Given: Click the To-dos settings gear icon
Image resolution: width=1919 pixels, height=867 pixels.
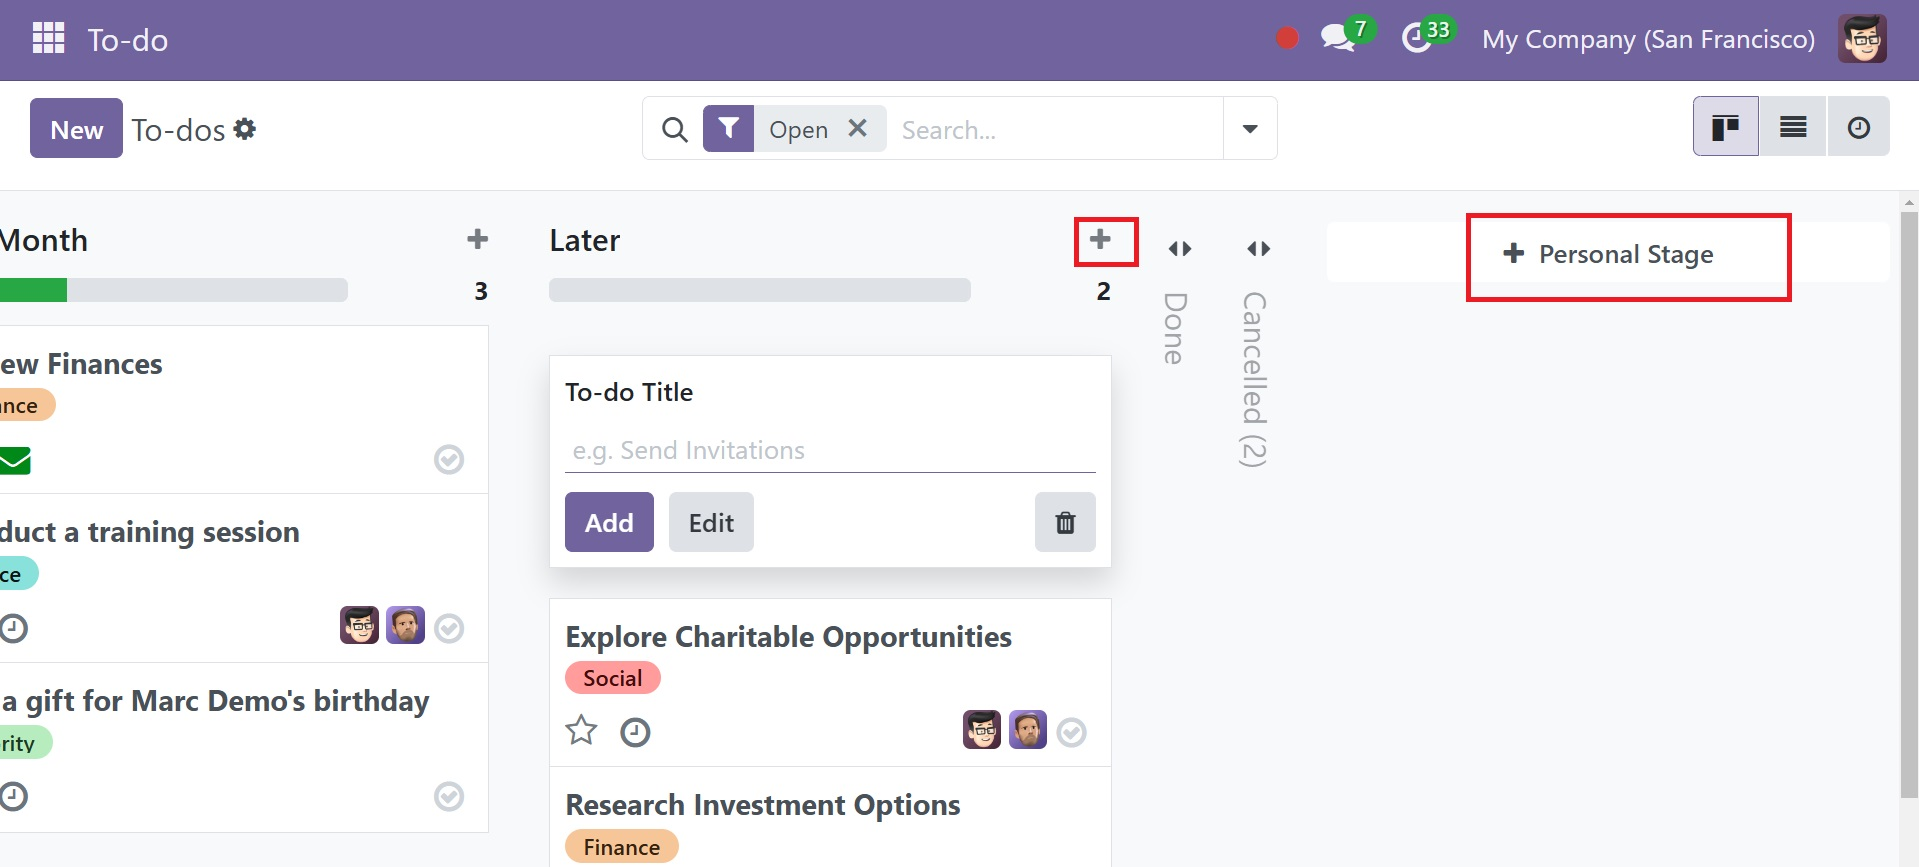Looking at the screenshot, I should tap(245, 129).
